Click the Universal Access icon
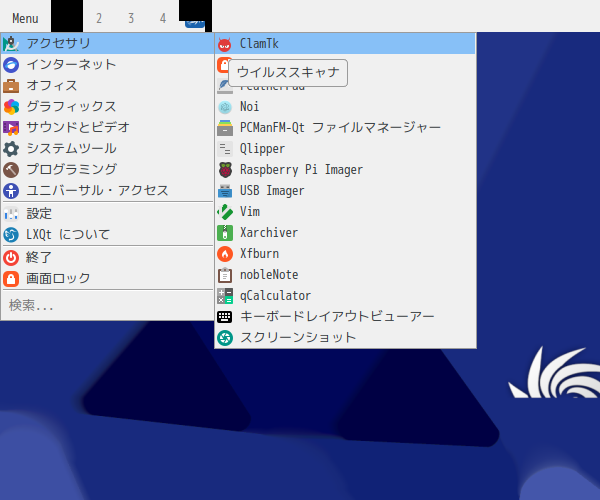600x500 pixels. (x=11, y=191)
